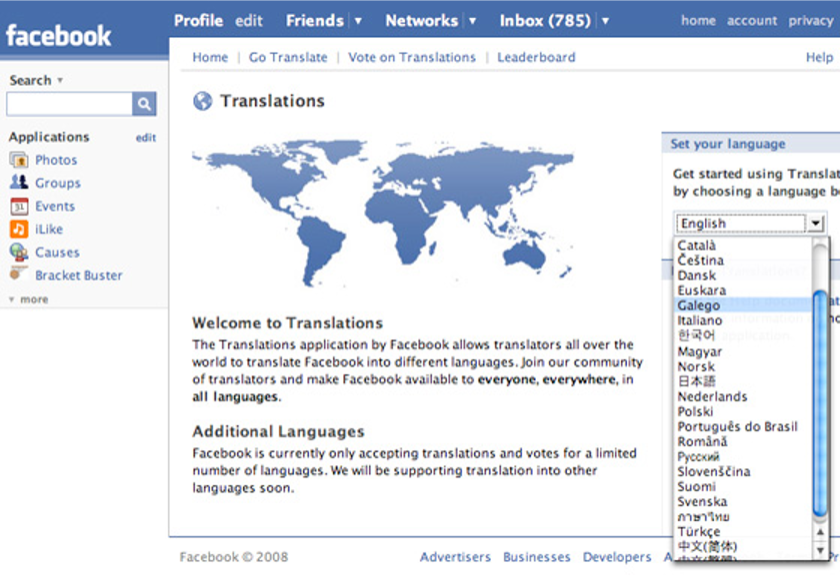Screen dimensions: 840x585
Task: Open the Advertisers footer link
Action: 455,557
